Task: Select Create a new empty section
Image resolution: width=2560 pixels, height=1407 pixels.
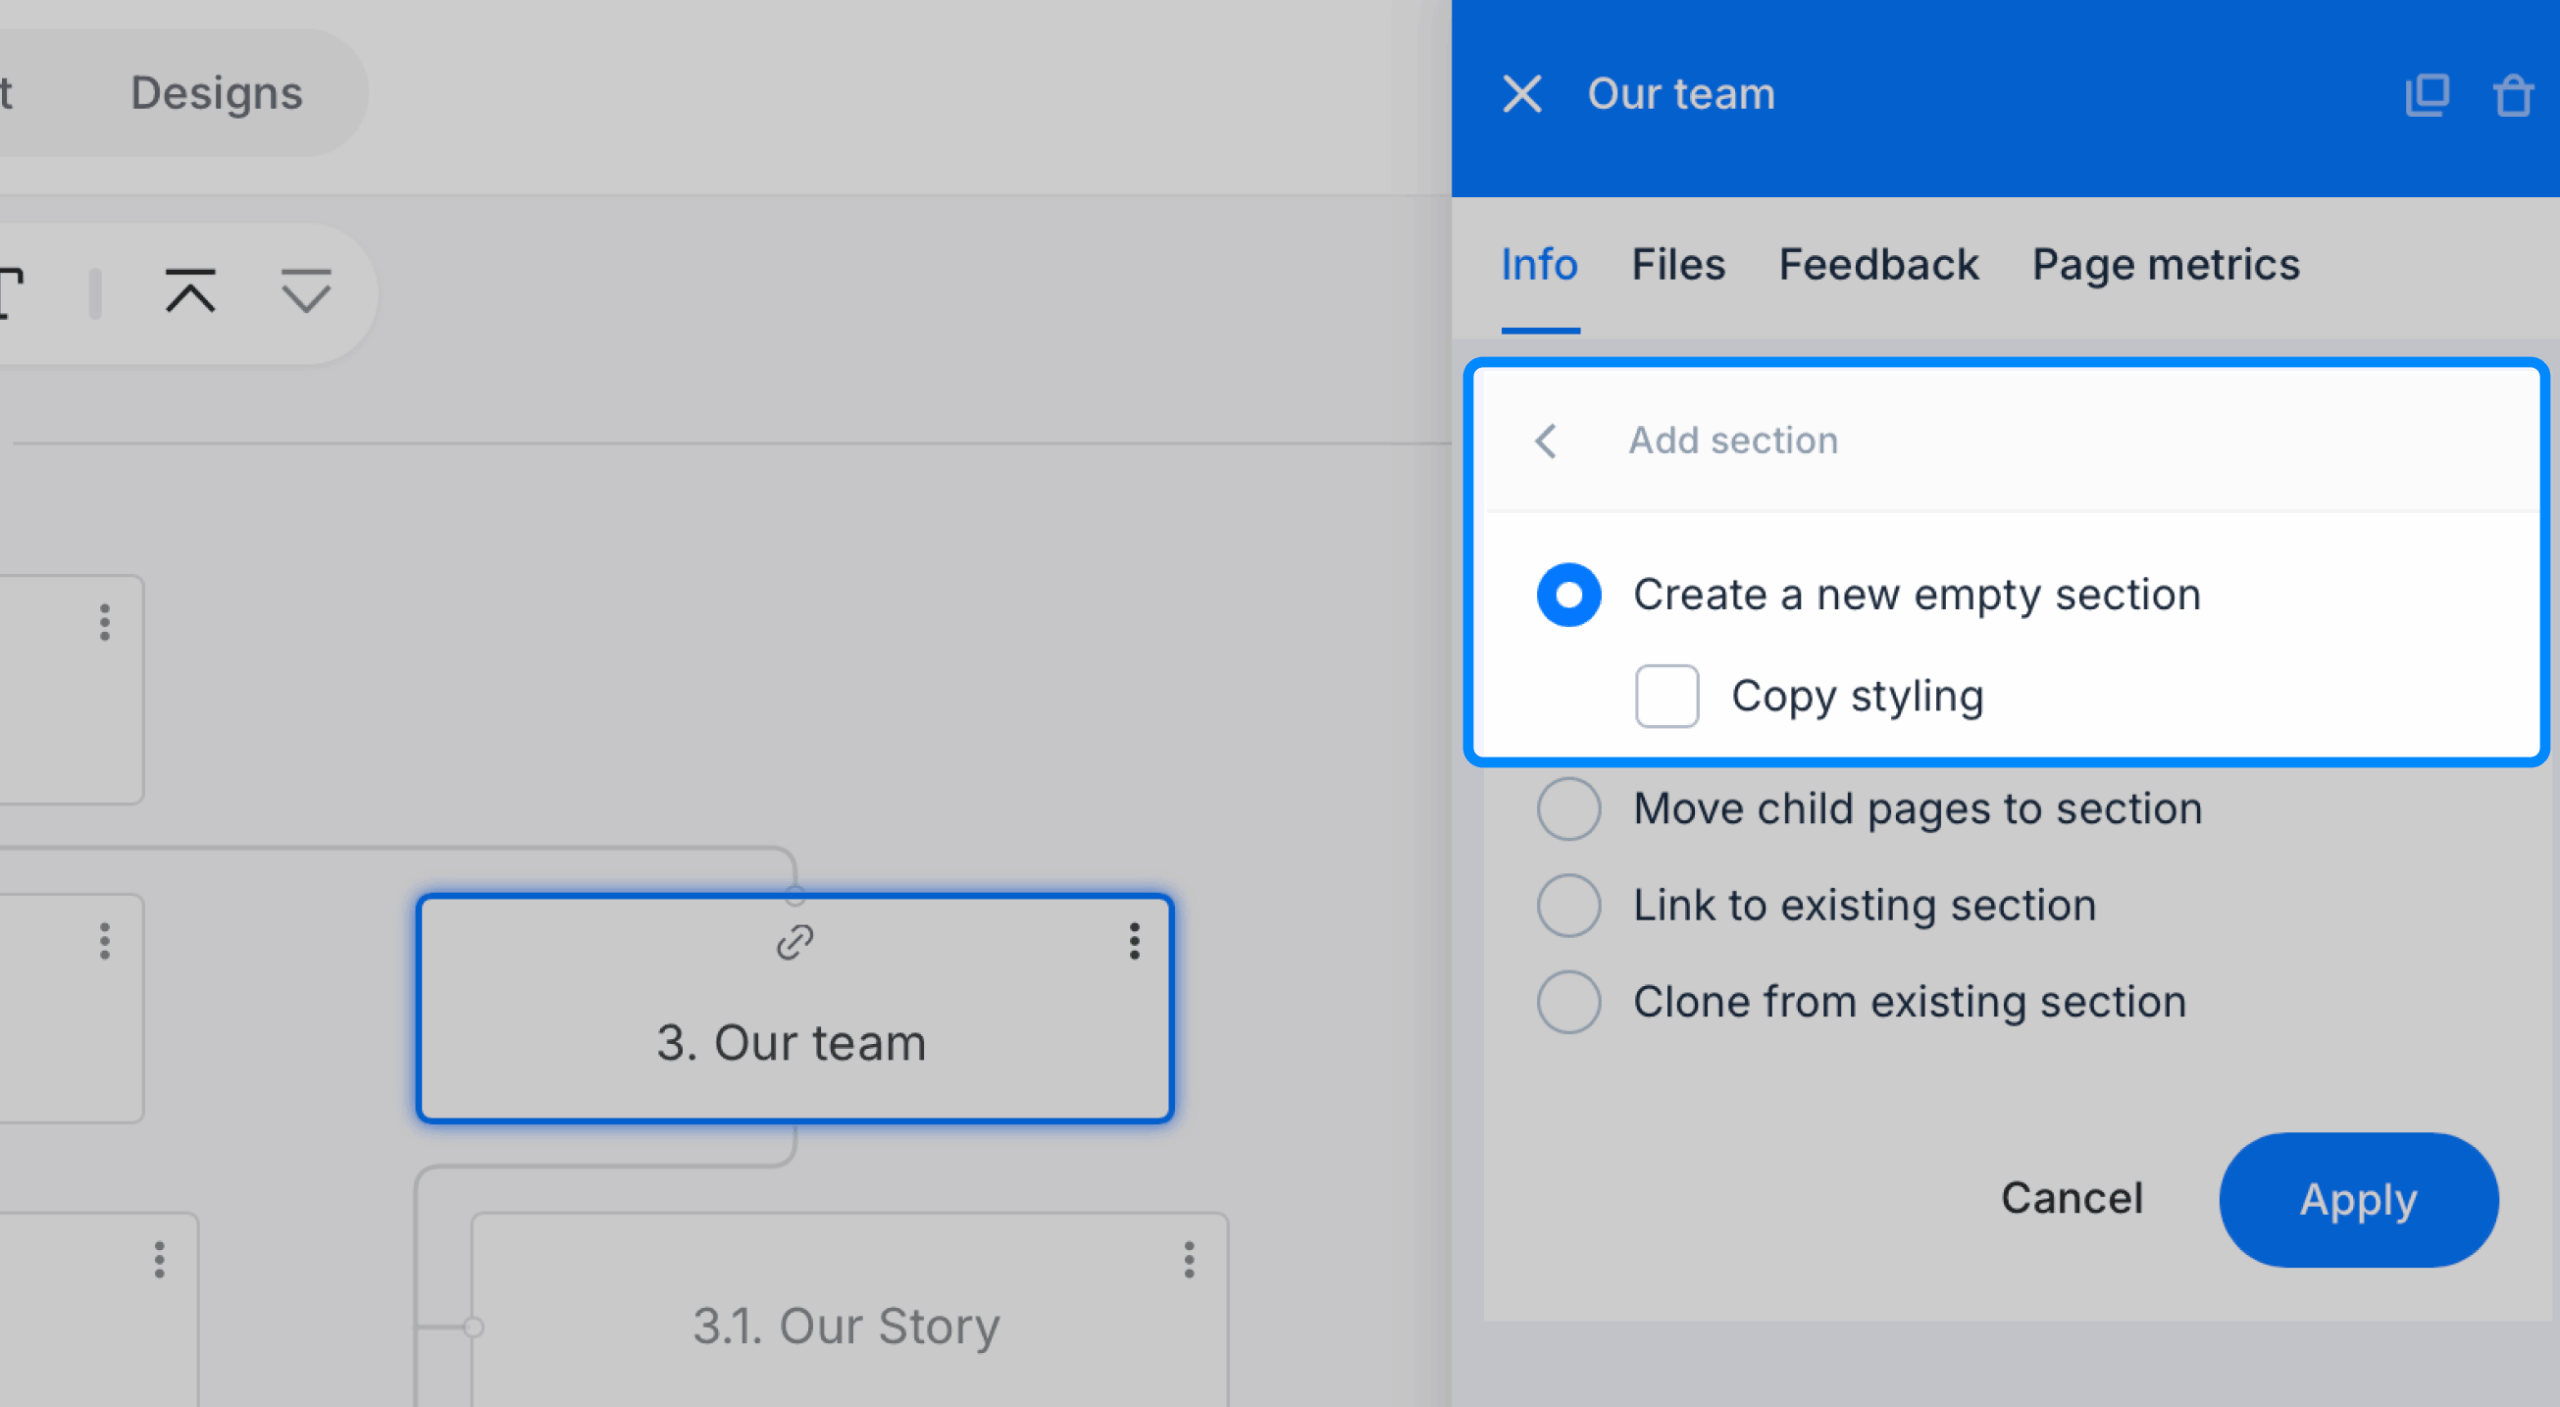Action: [1568, 595]
